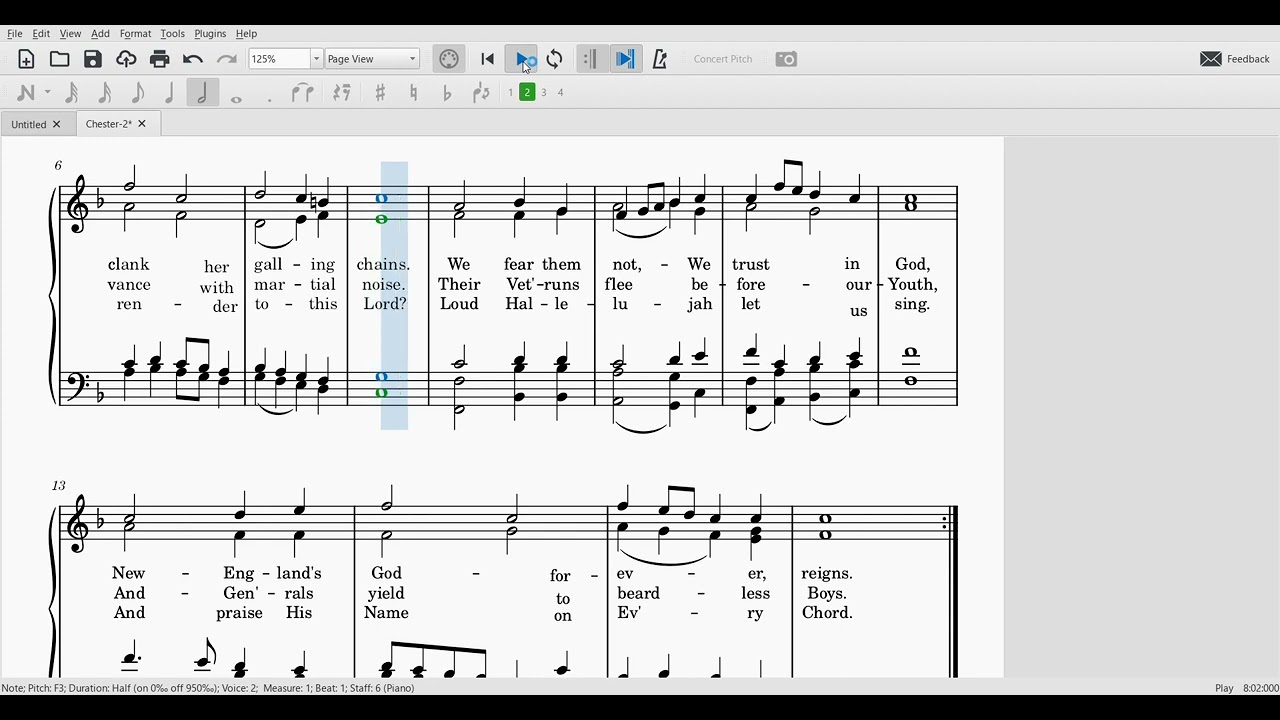This screenshot has width=1280, height=720.
Task: Open the File menu
Action: 15,34
